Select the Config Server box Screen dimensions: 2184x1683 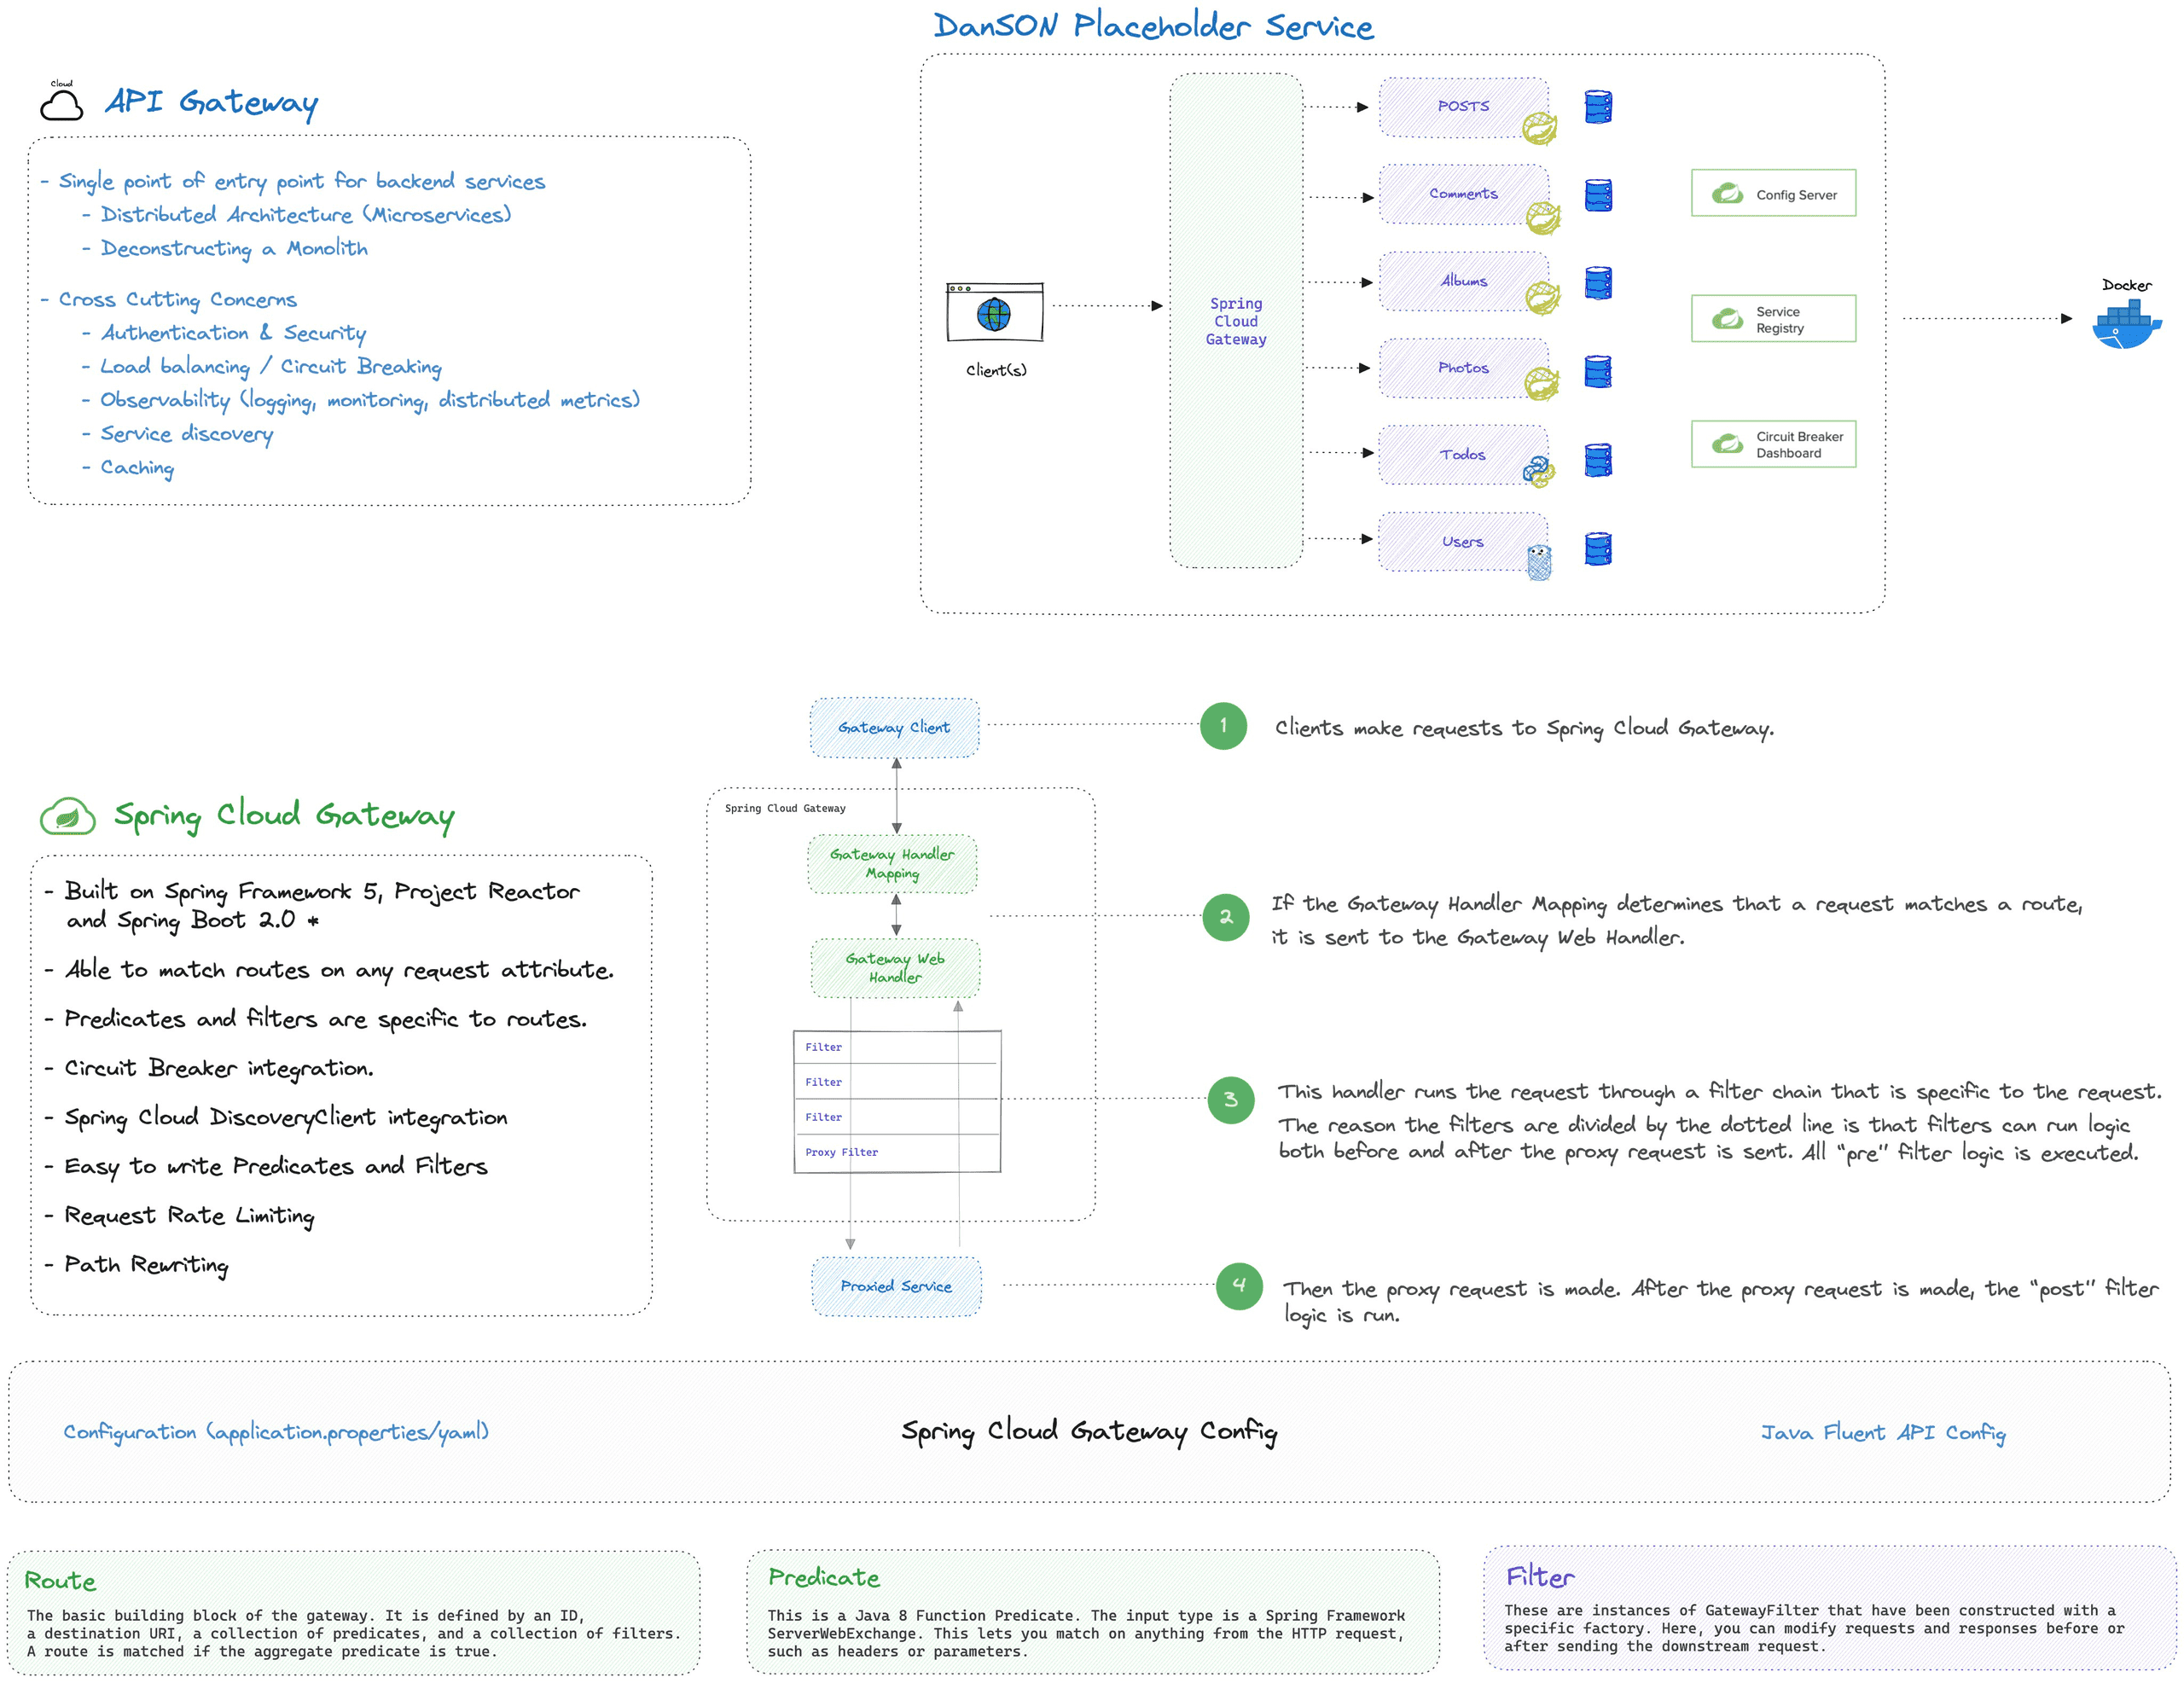[1773, 194]
